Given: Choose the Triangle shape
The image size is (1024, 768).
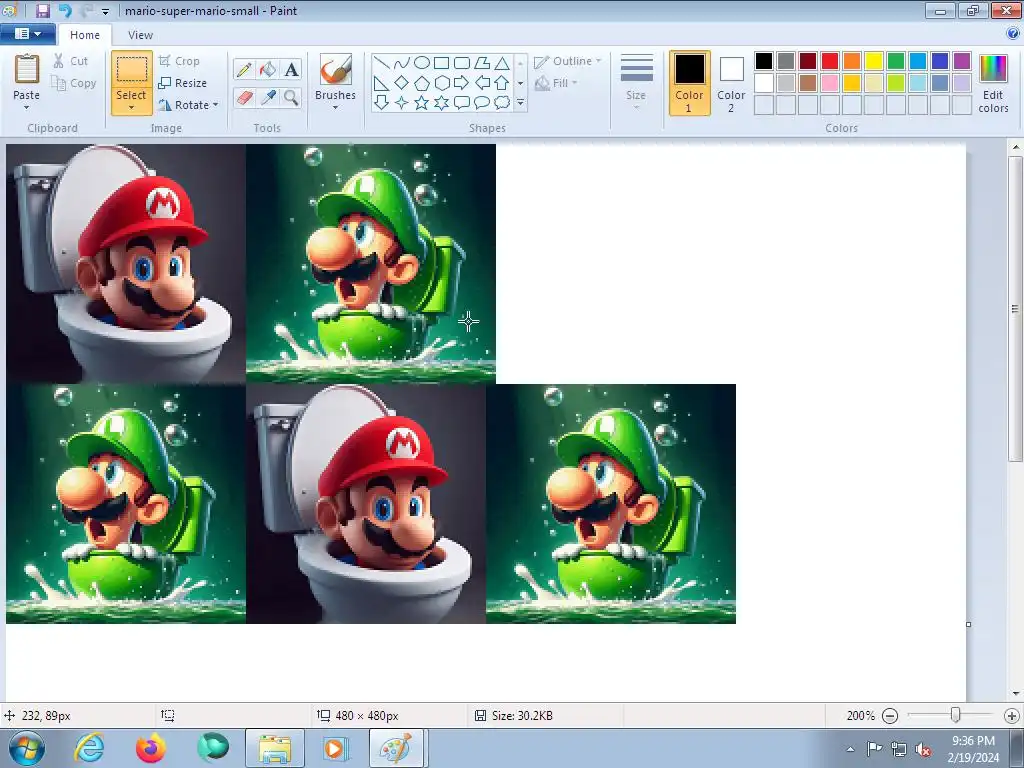Looking at the screenshot, I should click(x=502, y=63).
